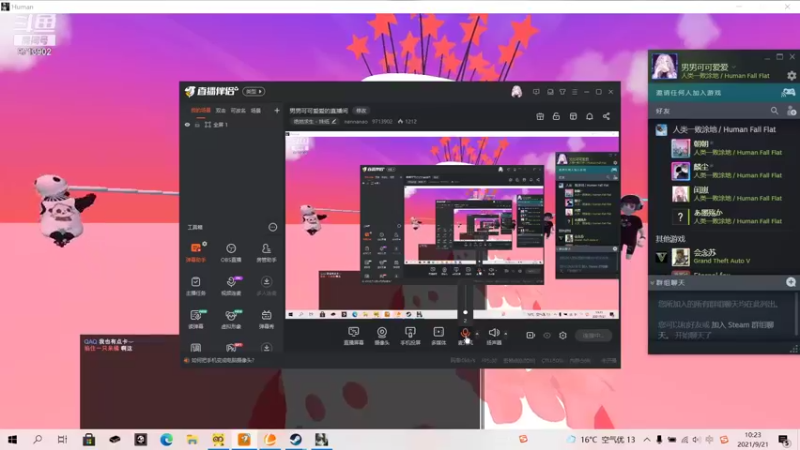This screenshot has width=800, height=450.
Task: Expand tool box with the round more button
Action: tap(273, 227)
